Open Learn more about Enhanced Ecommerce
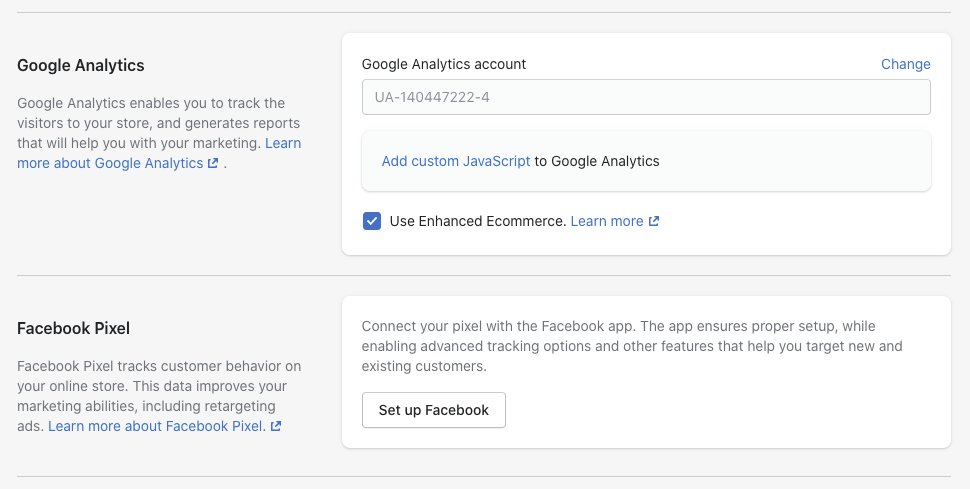 pos(606,221)
